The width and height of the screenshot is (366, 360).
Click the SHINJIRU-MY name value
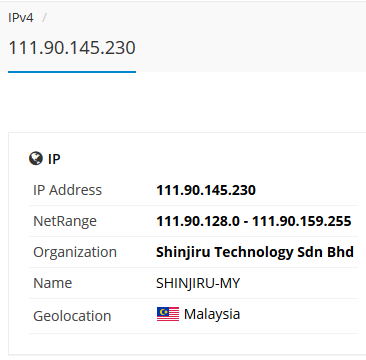pos(198,283)
